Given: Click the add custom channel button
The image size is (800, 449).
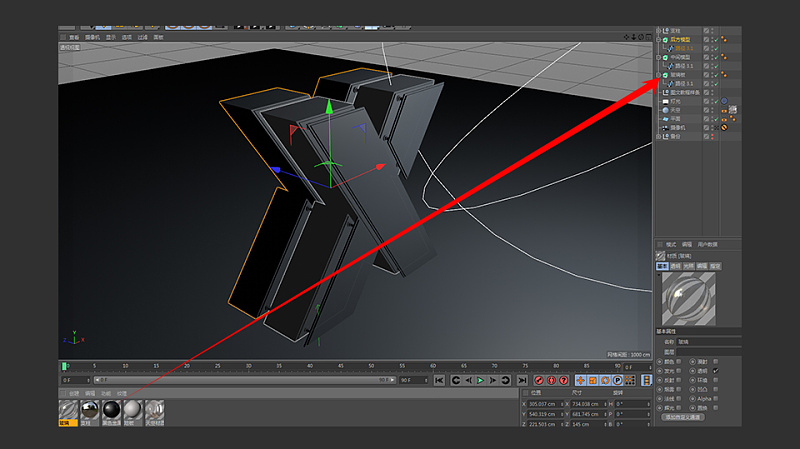Looking at the screenshot, I should 683,417.
